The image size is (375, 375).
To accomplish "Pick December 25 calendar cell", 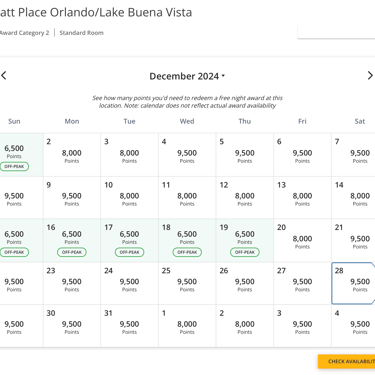I will [187, 283].
